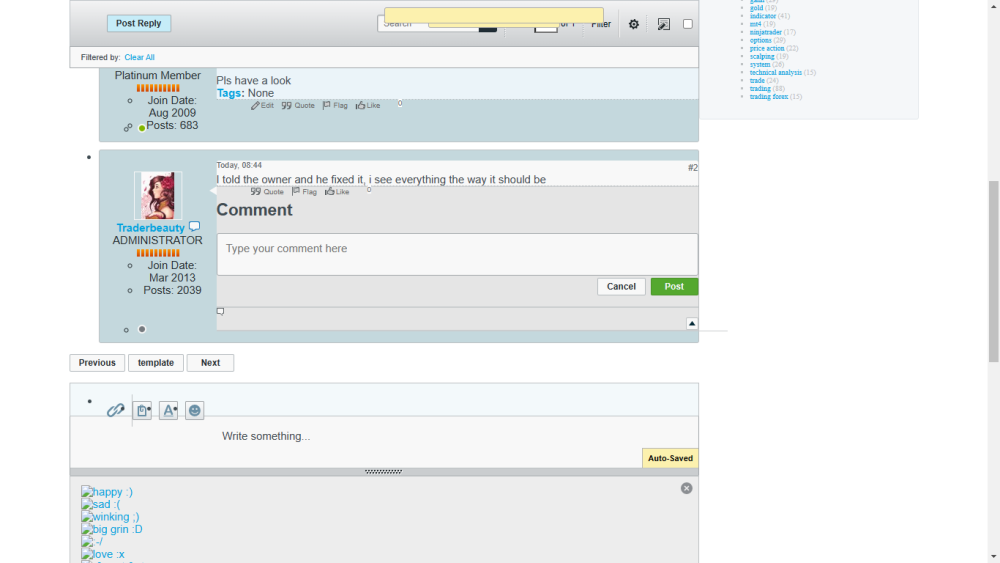Click the link icon in editor toolbar

click(x=116, y=410)
